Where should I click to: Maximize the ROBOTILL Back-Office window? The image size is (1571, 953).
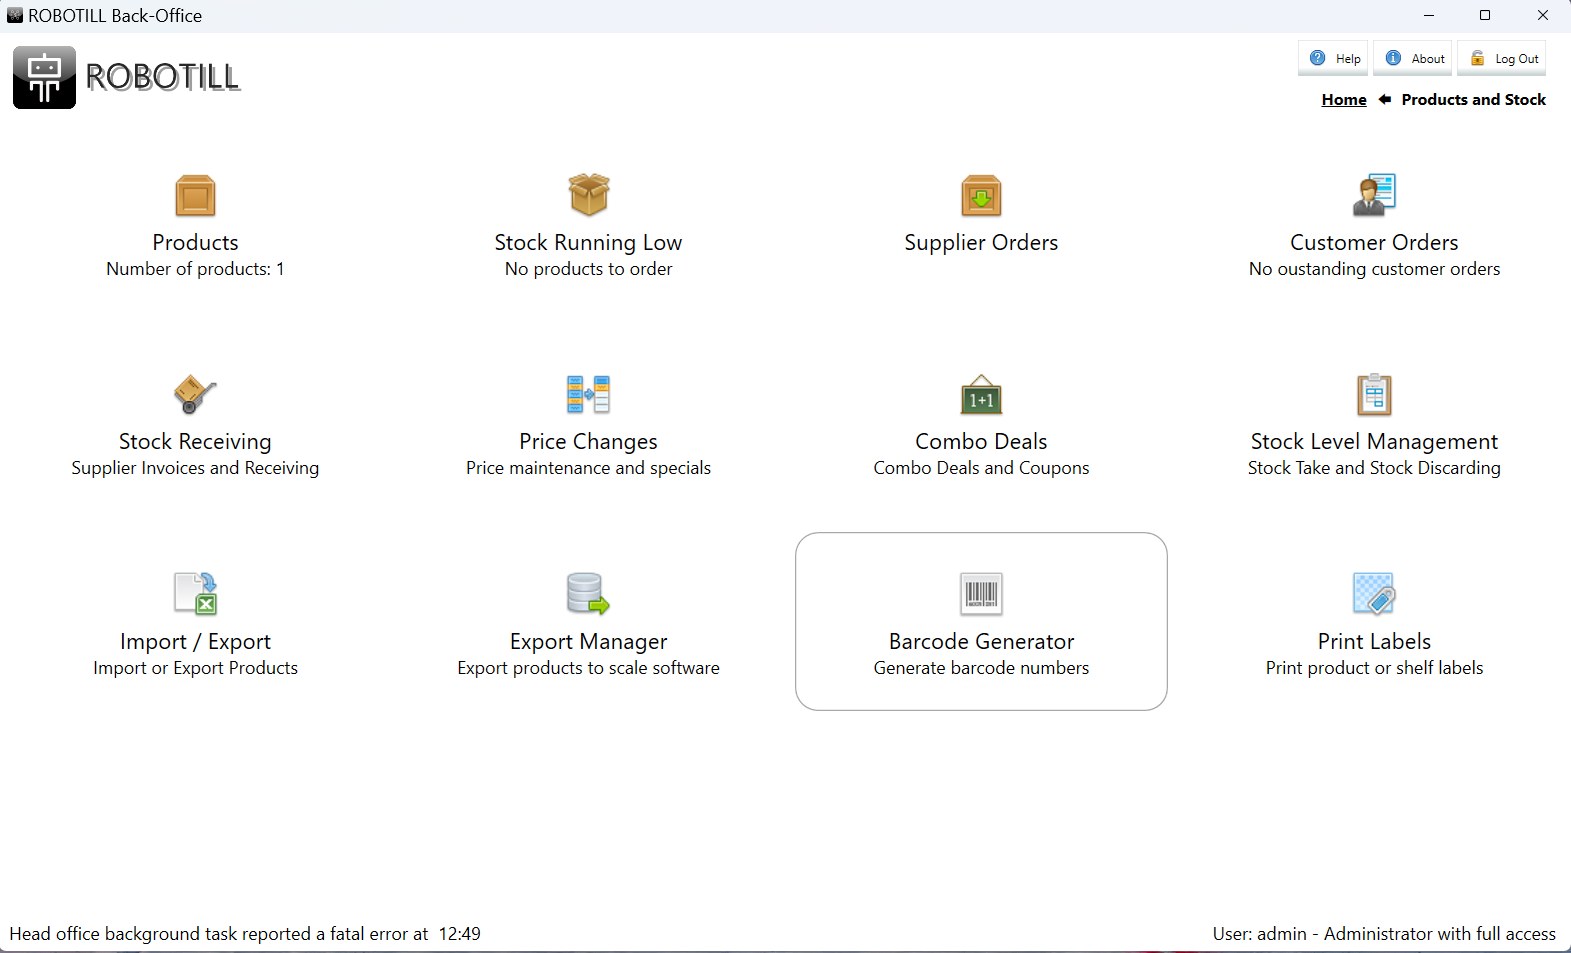coord(1485,15)
